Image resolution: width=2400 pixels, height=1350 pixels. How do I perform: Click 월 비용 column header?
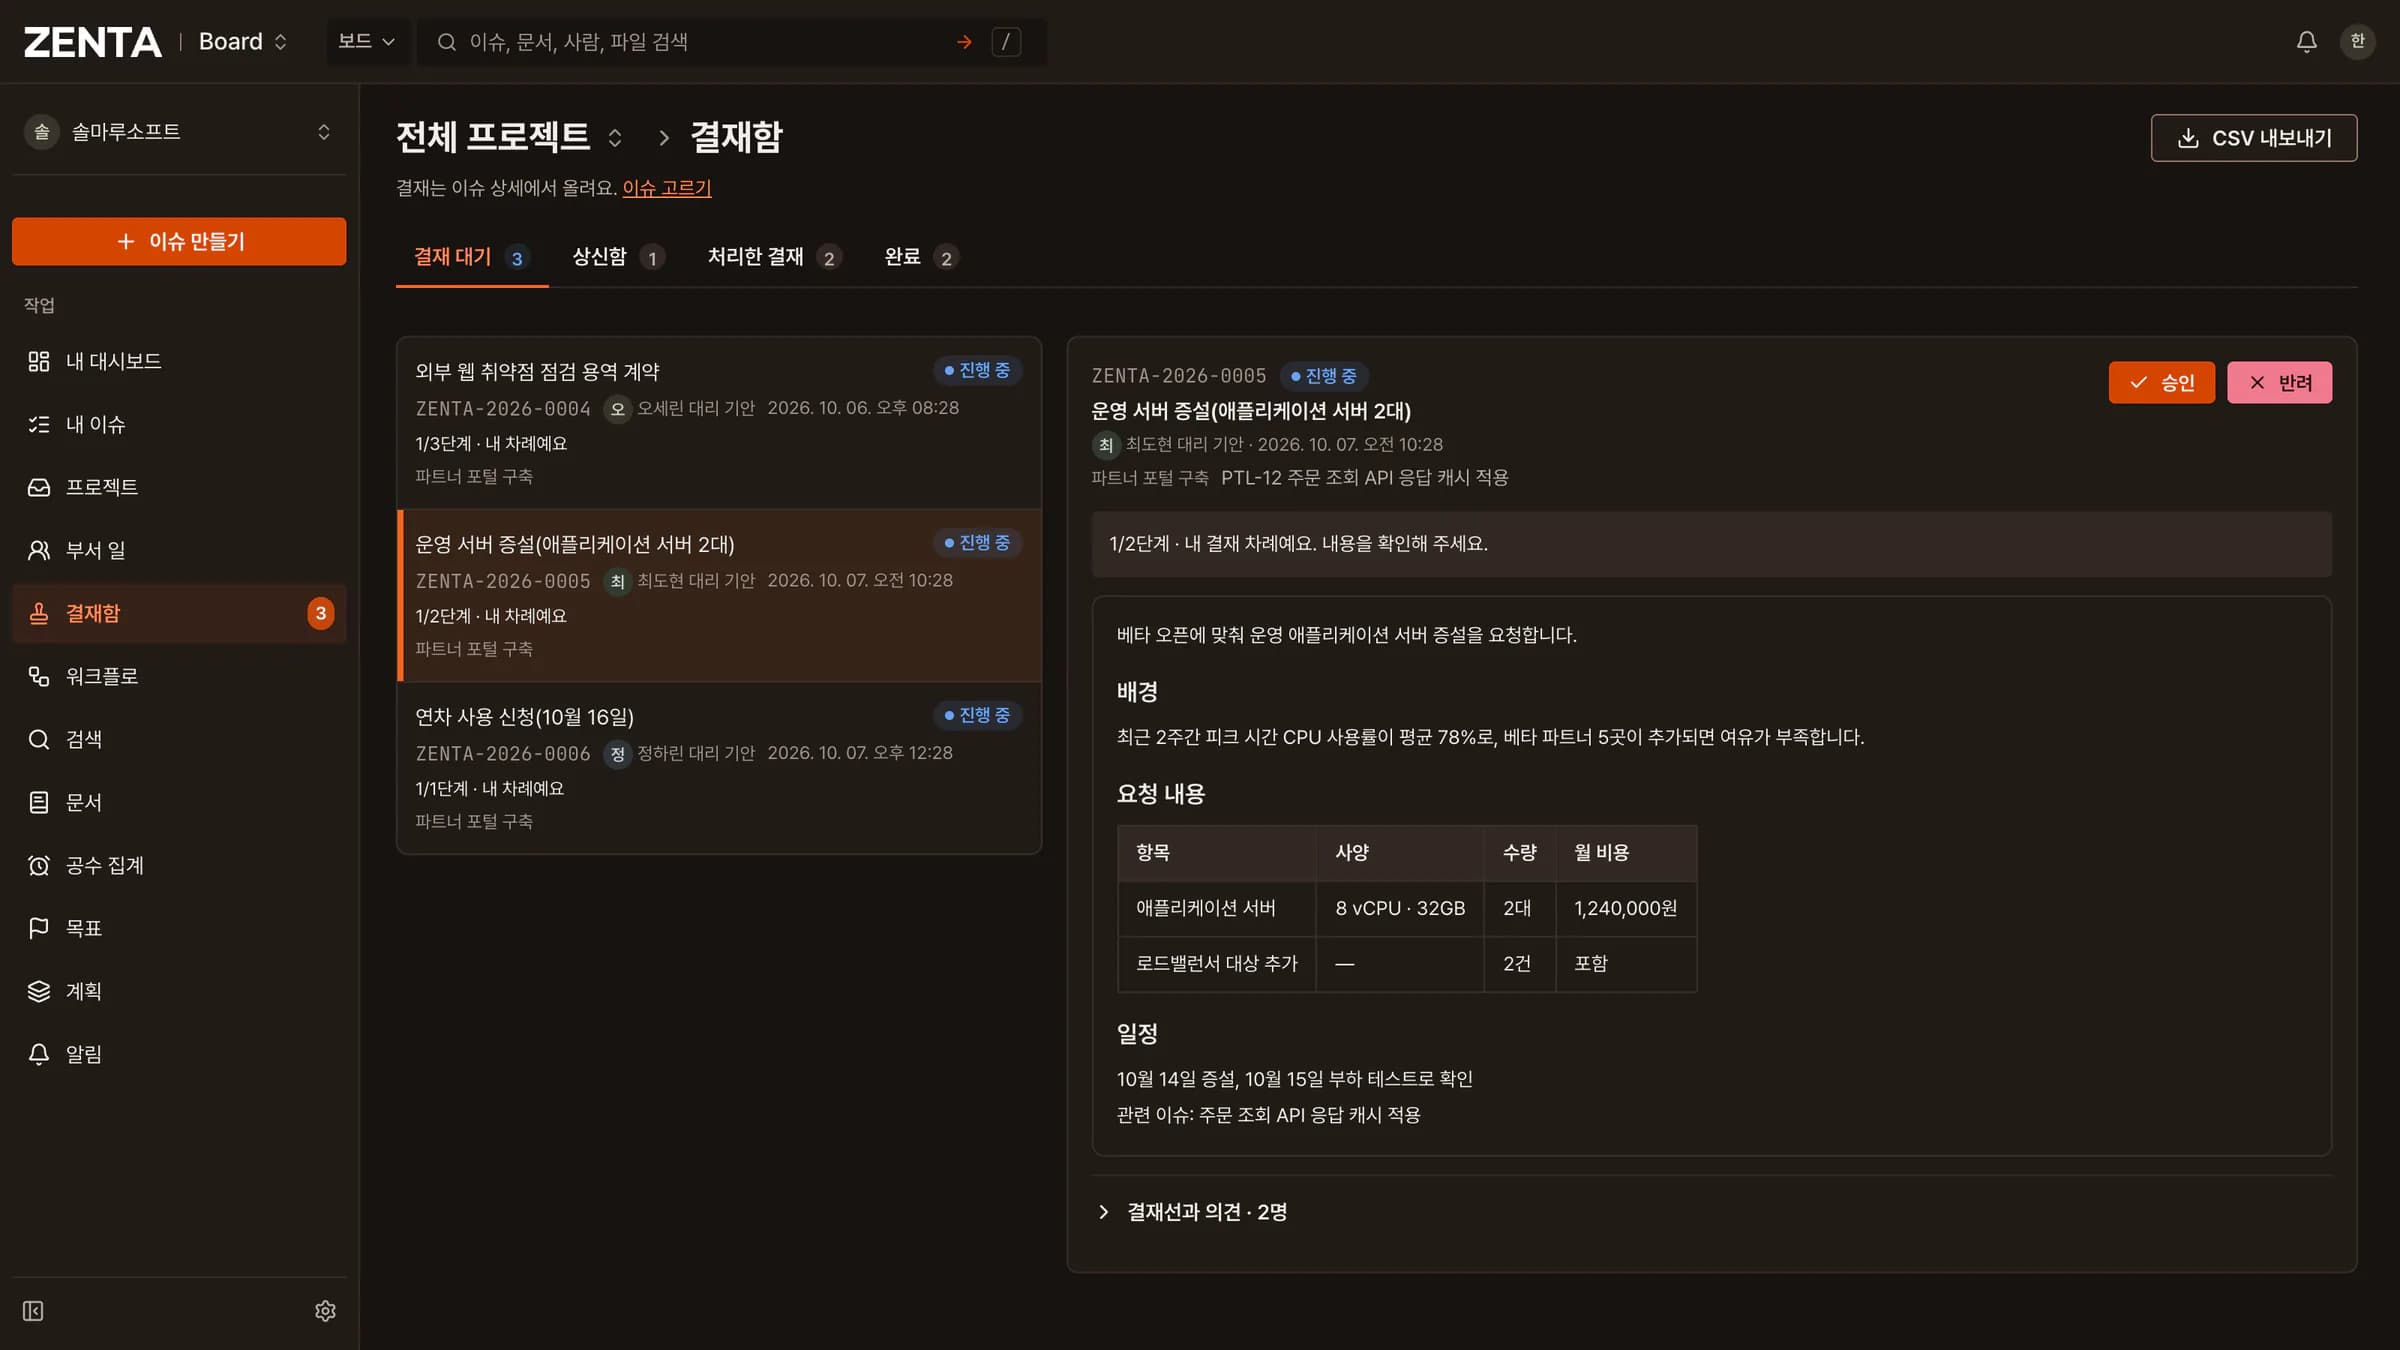point(1625,853)
